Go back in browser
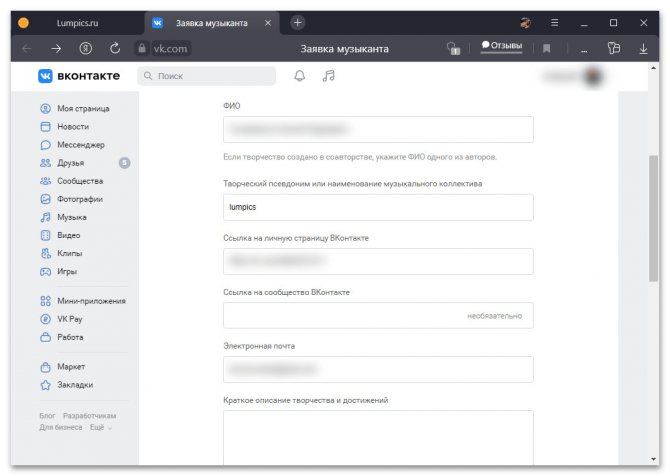This screenshot has width=670, height=476. pyautogui.click(x=27, y=49)
